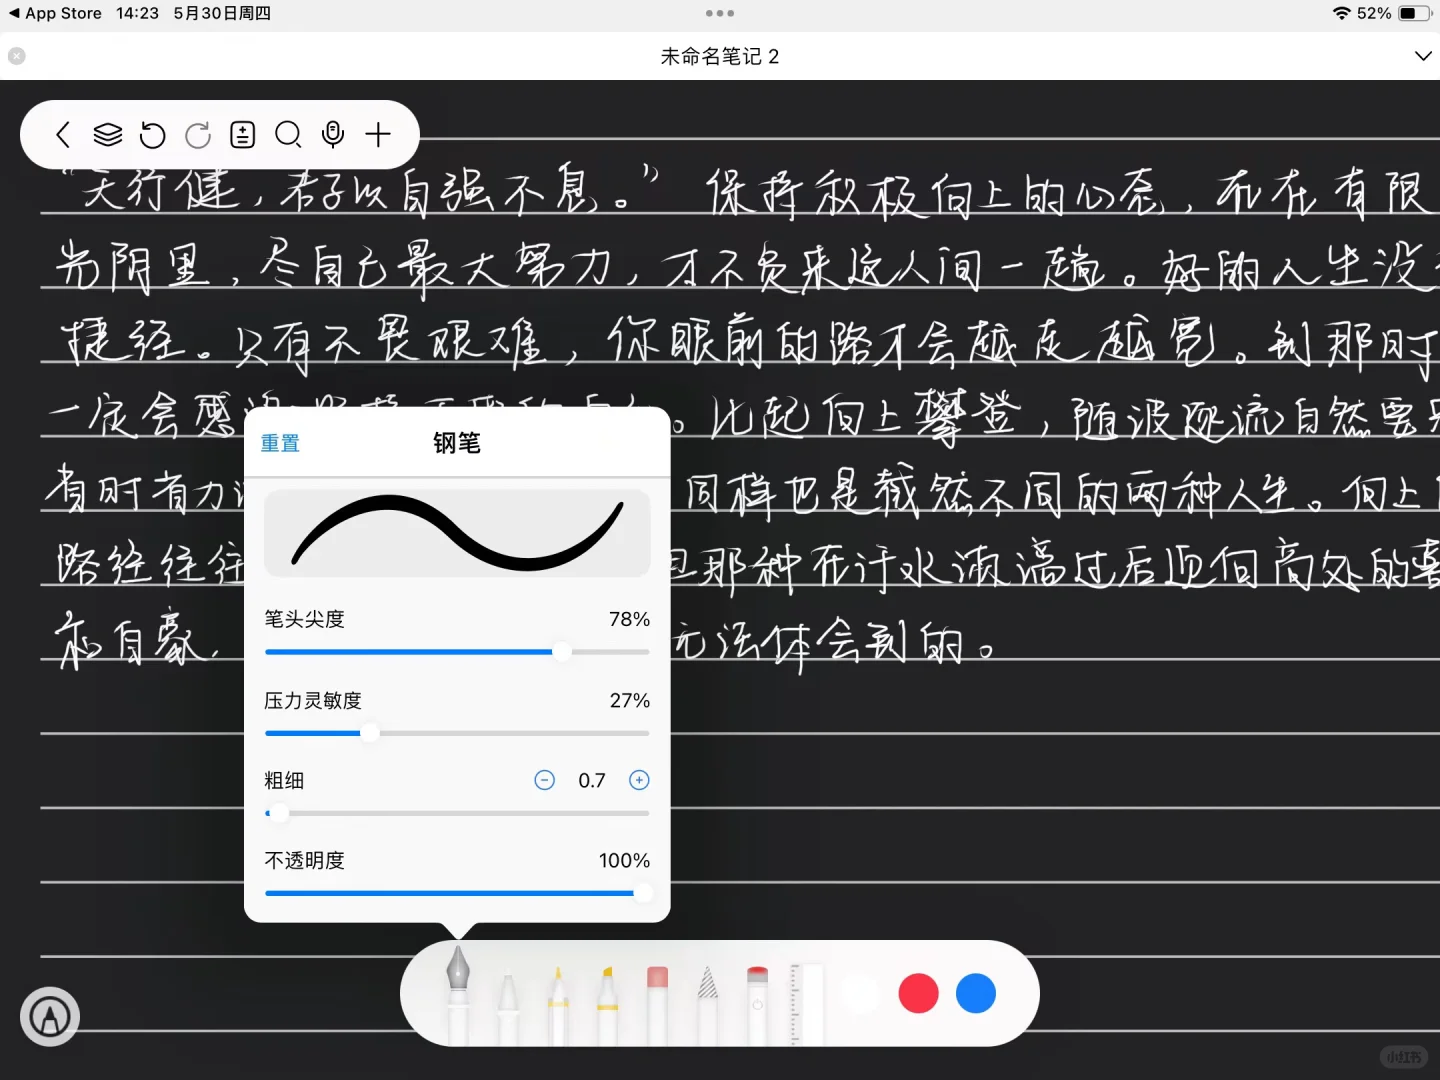Click the 不透明度 label
The width and height of the screenshot is (1440, 1080).
[x=304, y=860]
